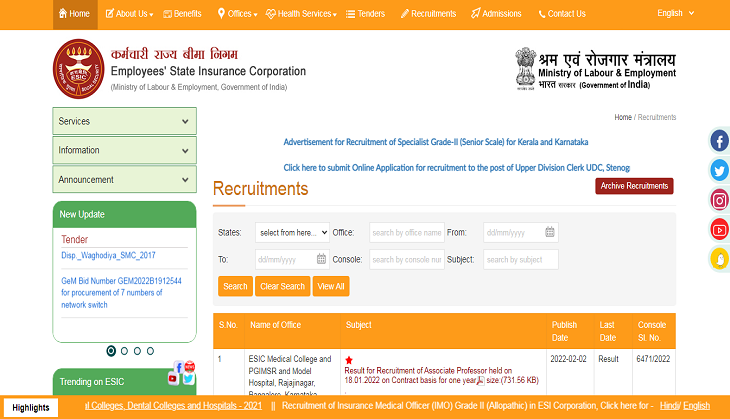Viewport: 730px width, 419px height.
Task: Open the Benefits page
Action: pos(182,14)
